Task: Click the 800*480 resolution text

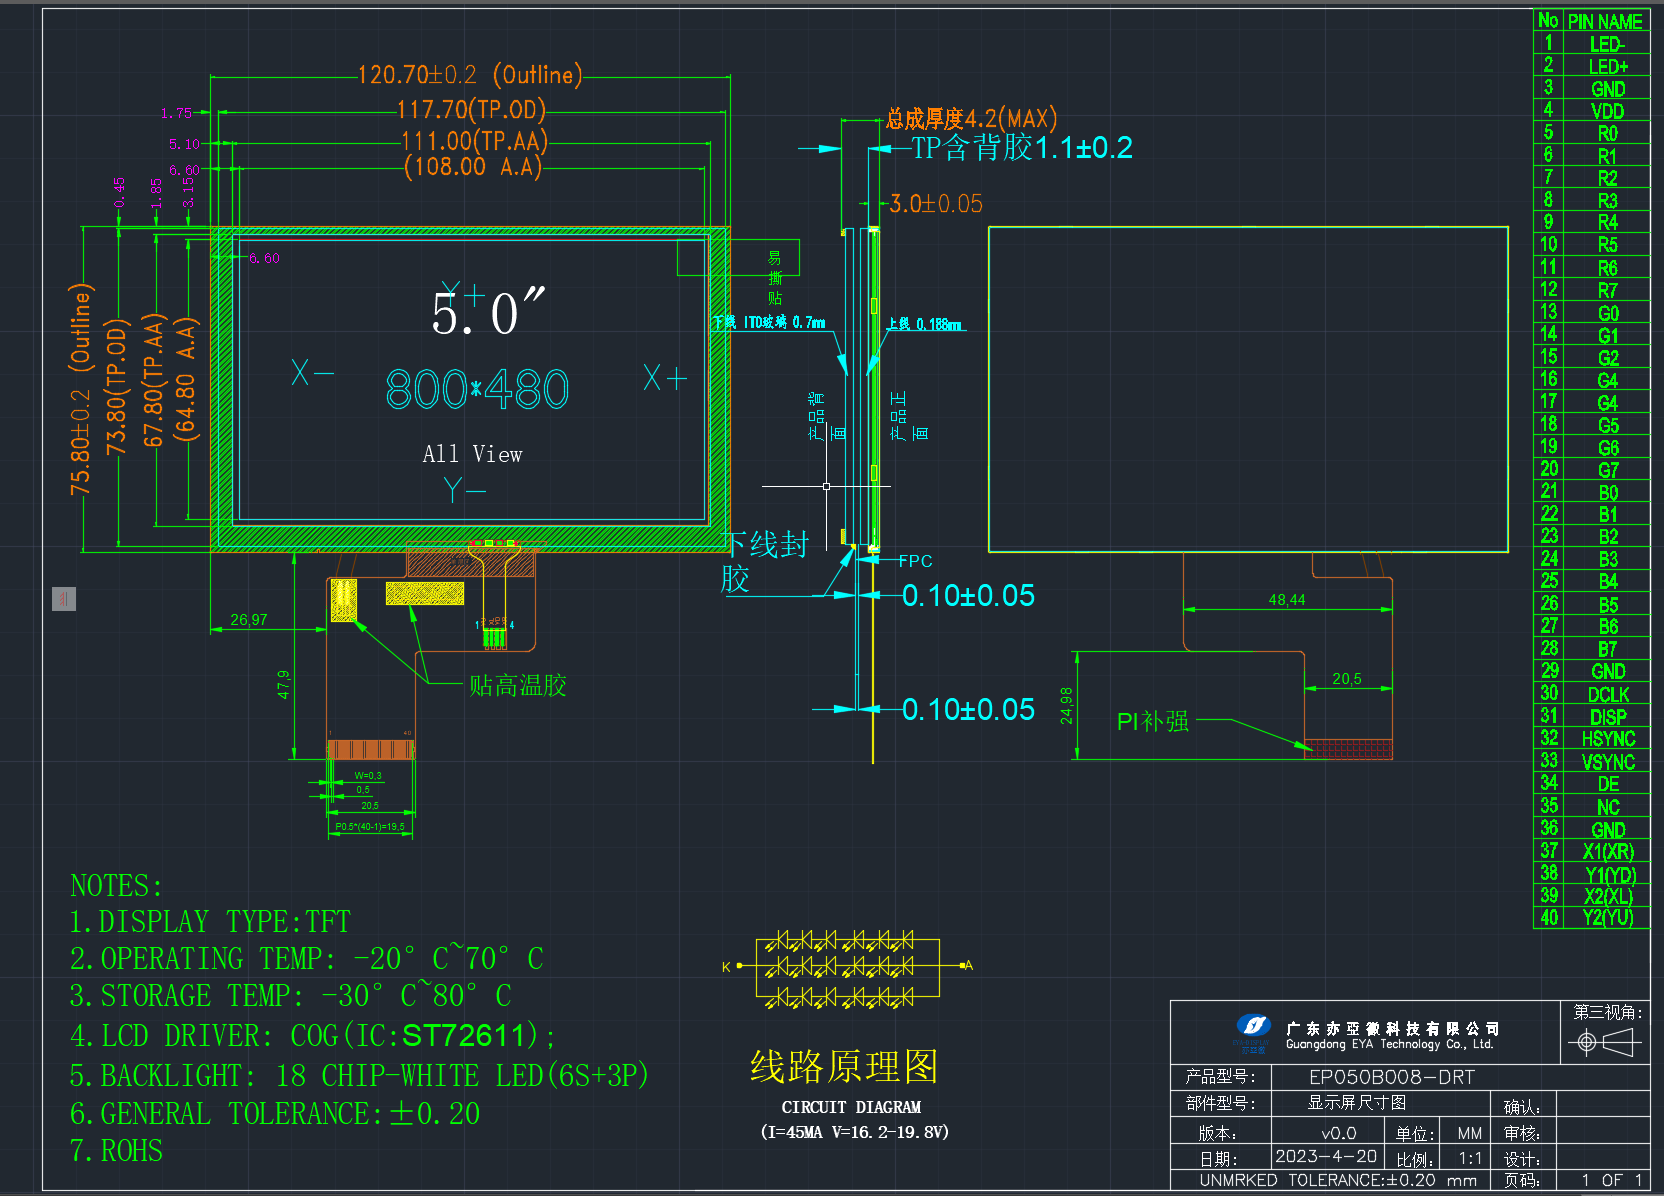Action: click(x=477, y=389)
